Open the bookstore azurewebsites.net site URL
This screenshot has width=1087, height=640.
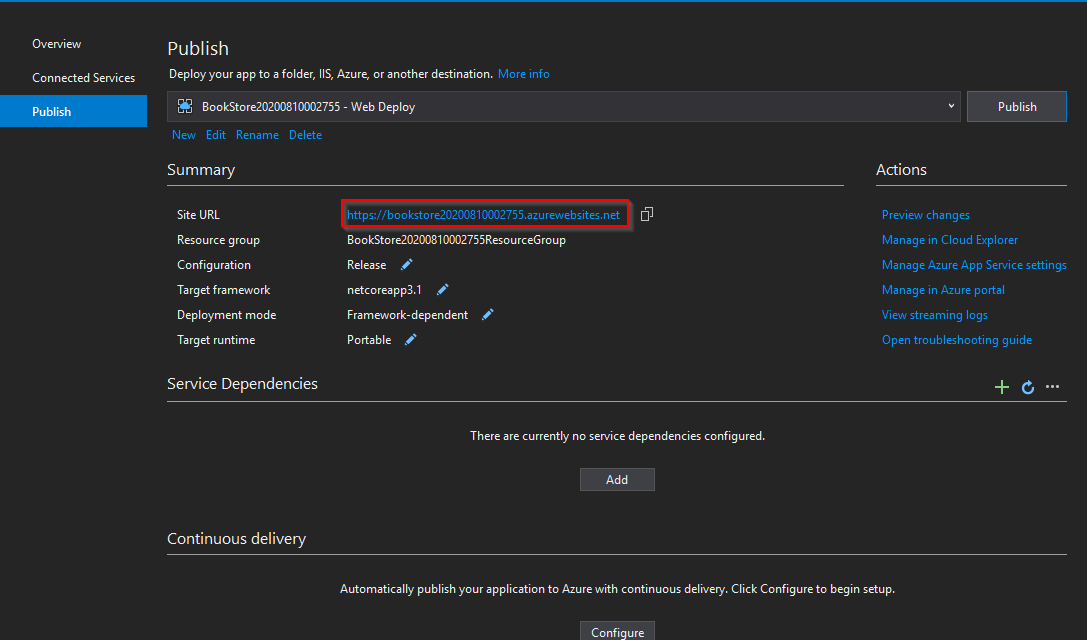click(x=483, y=215)
